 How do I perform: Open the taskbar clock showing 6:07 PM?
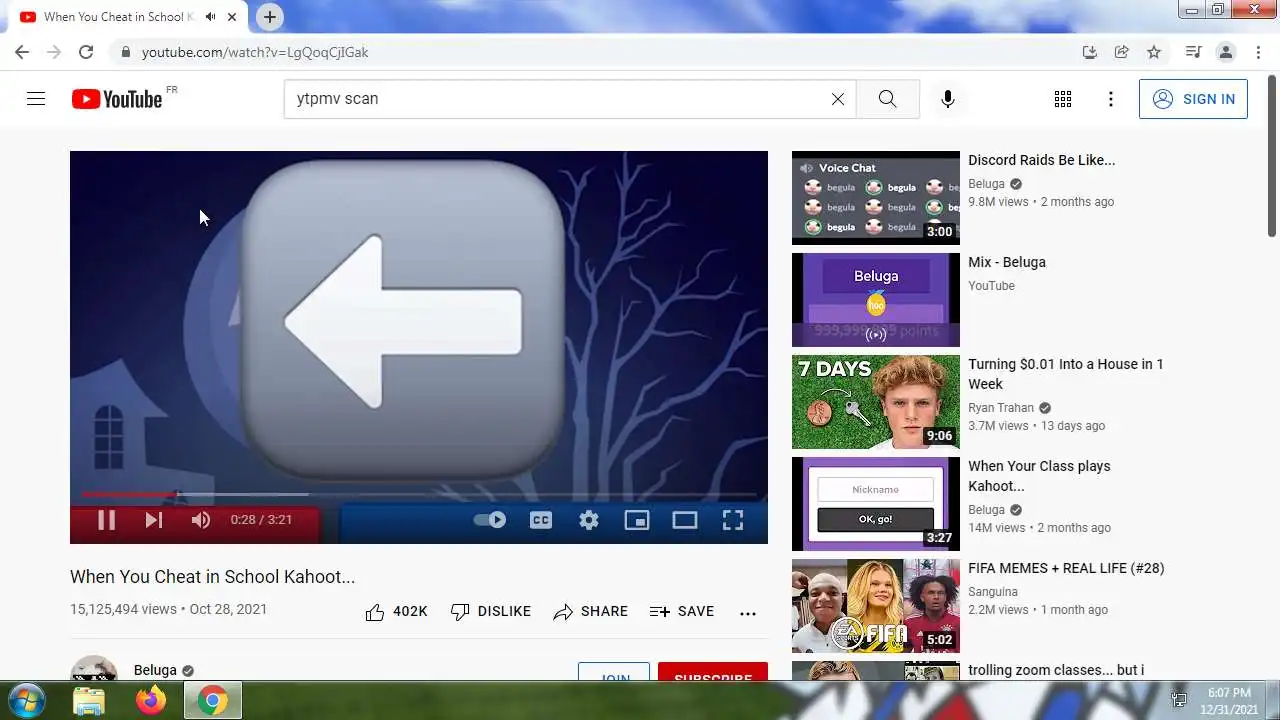[1229, 701]
